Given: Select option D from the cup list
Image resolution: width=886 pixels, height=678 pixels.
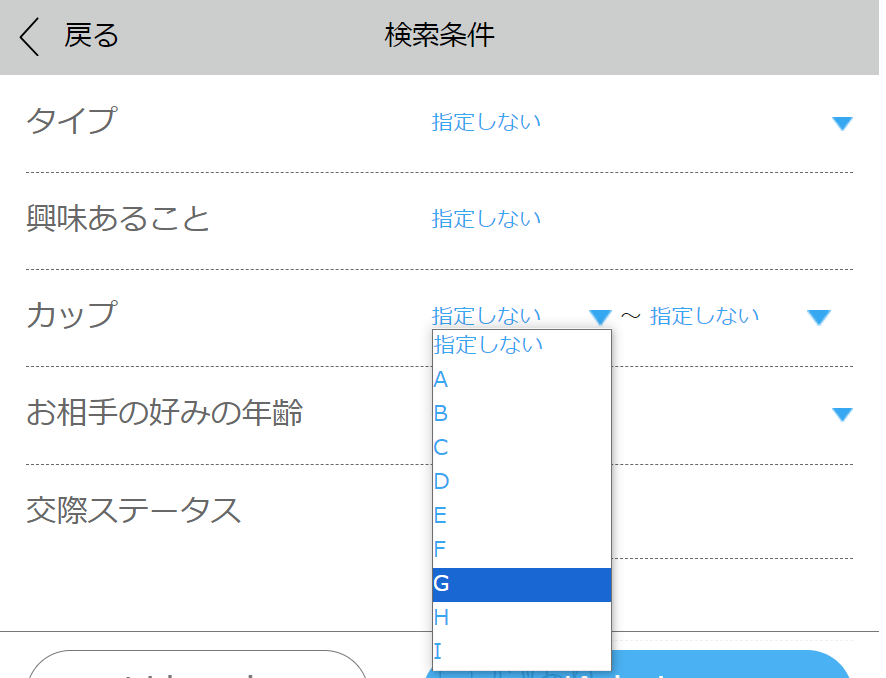Looking at the screenshot, I should point(441,482).
